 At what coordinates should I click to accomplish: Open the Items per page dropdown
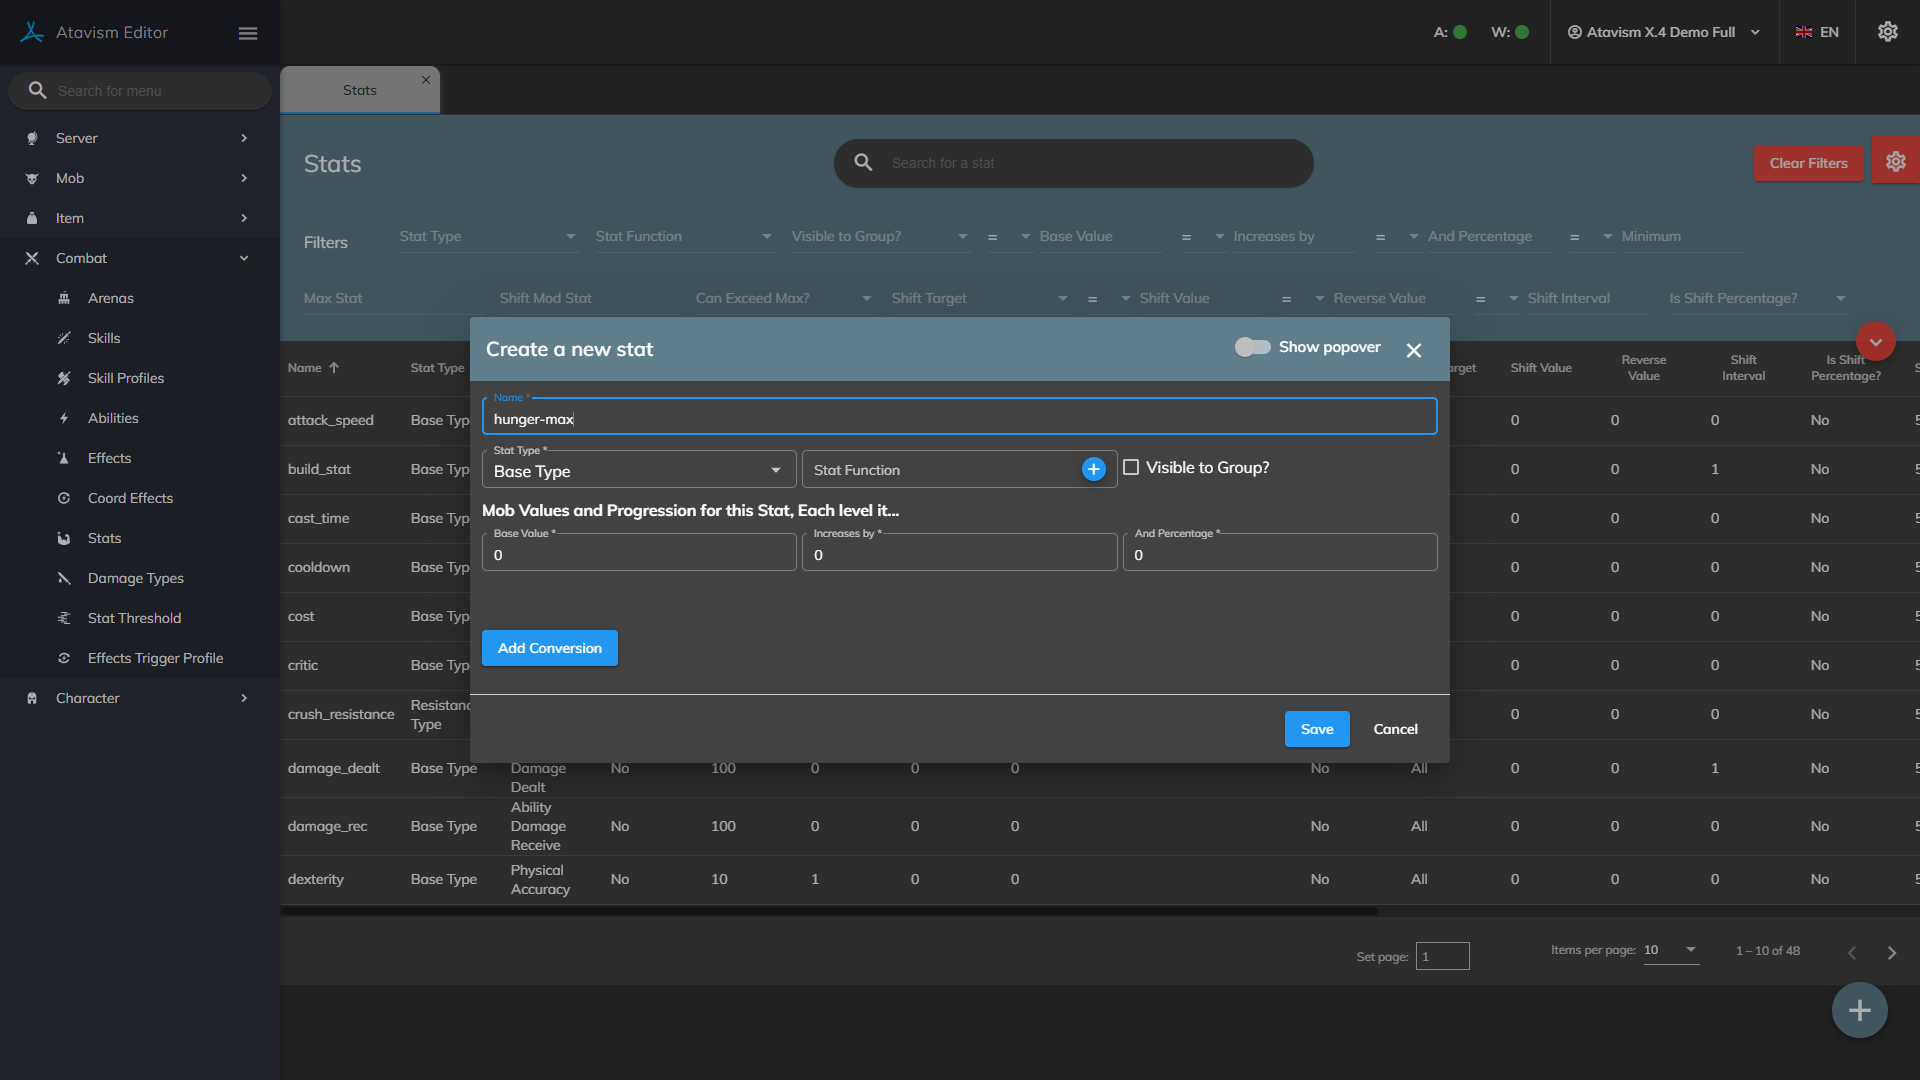[x=1670, y=950]
